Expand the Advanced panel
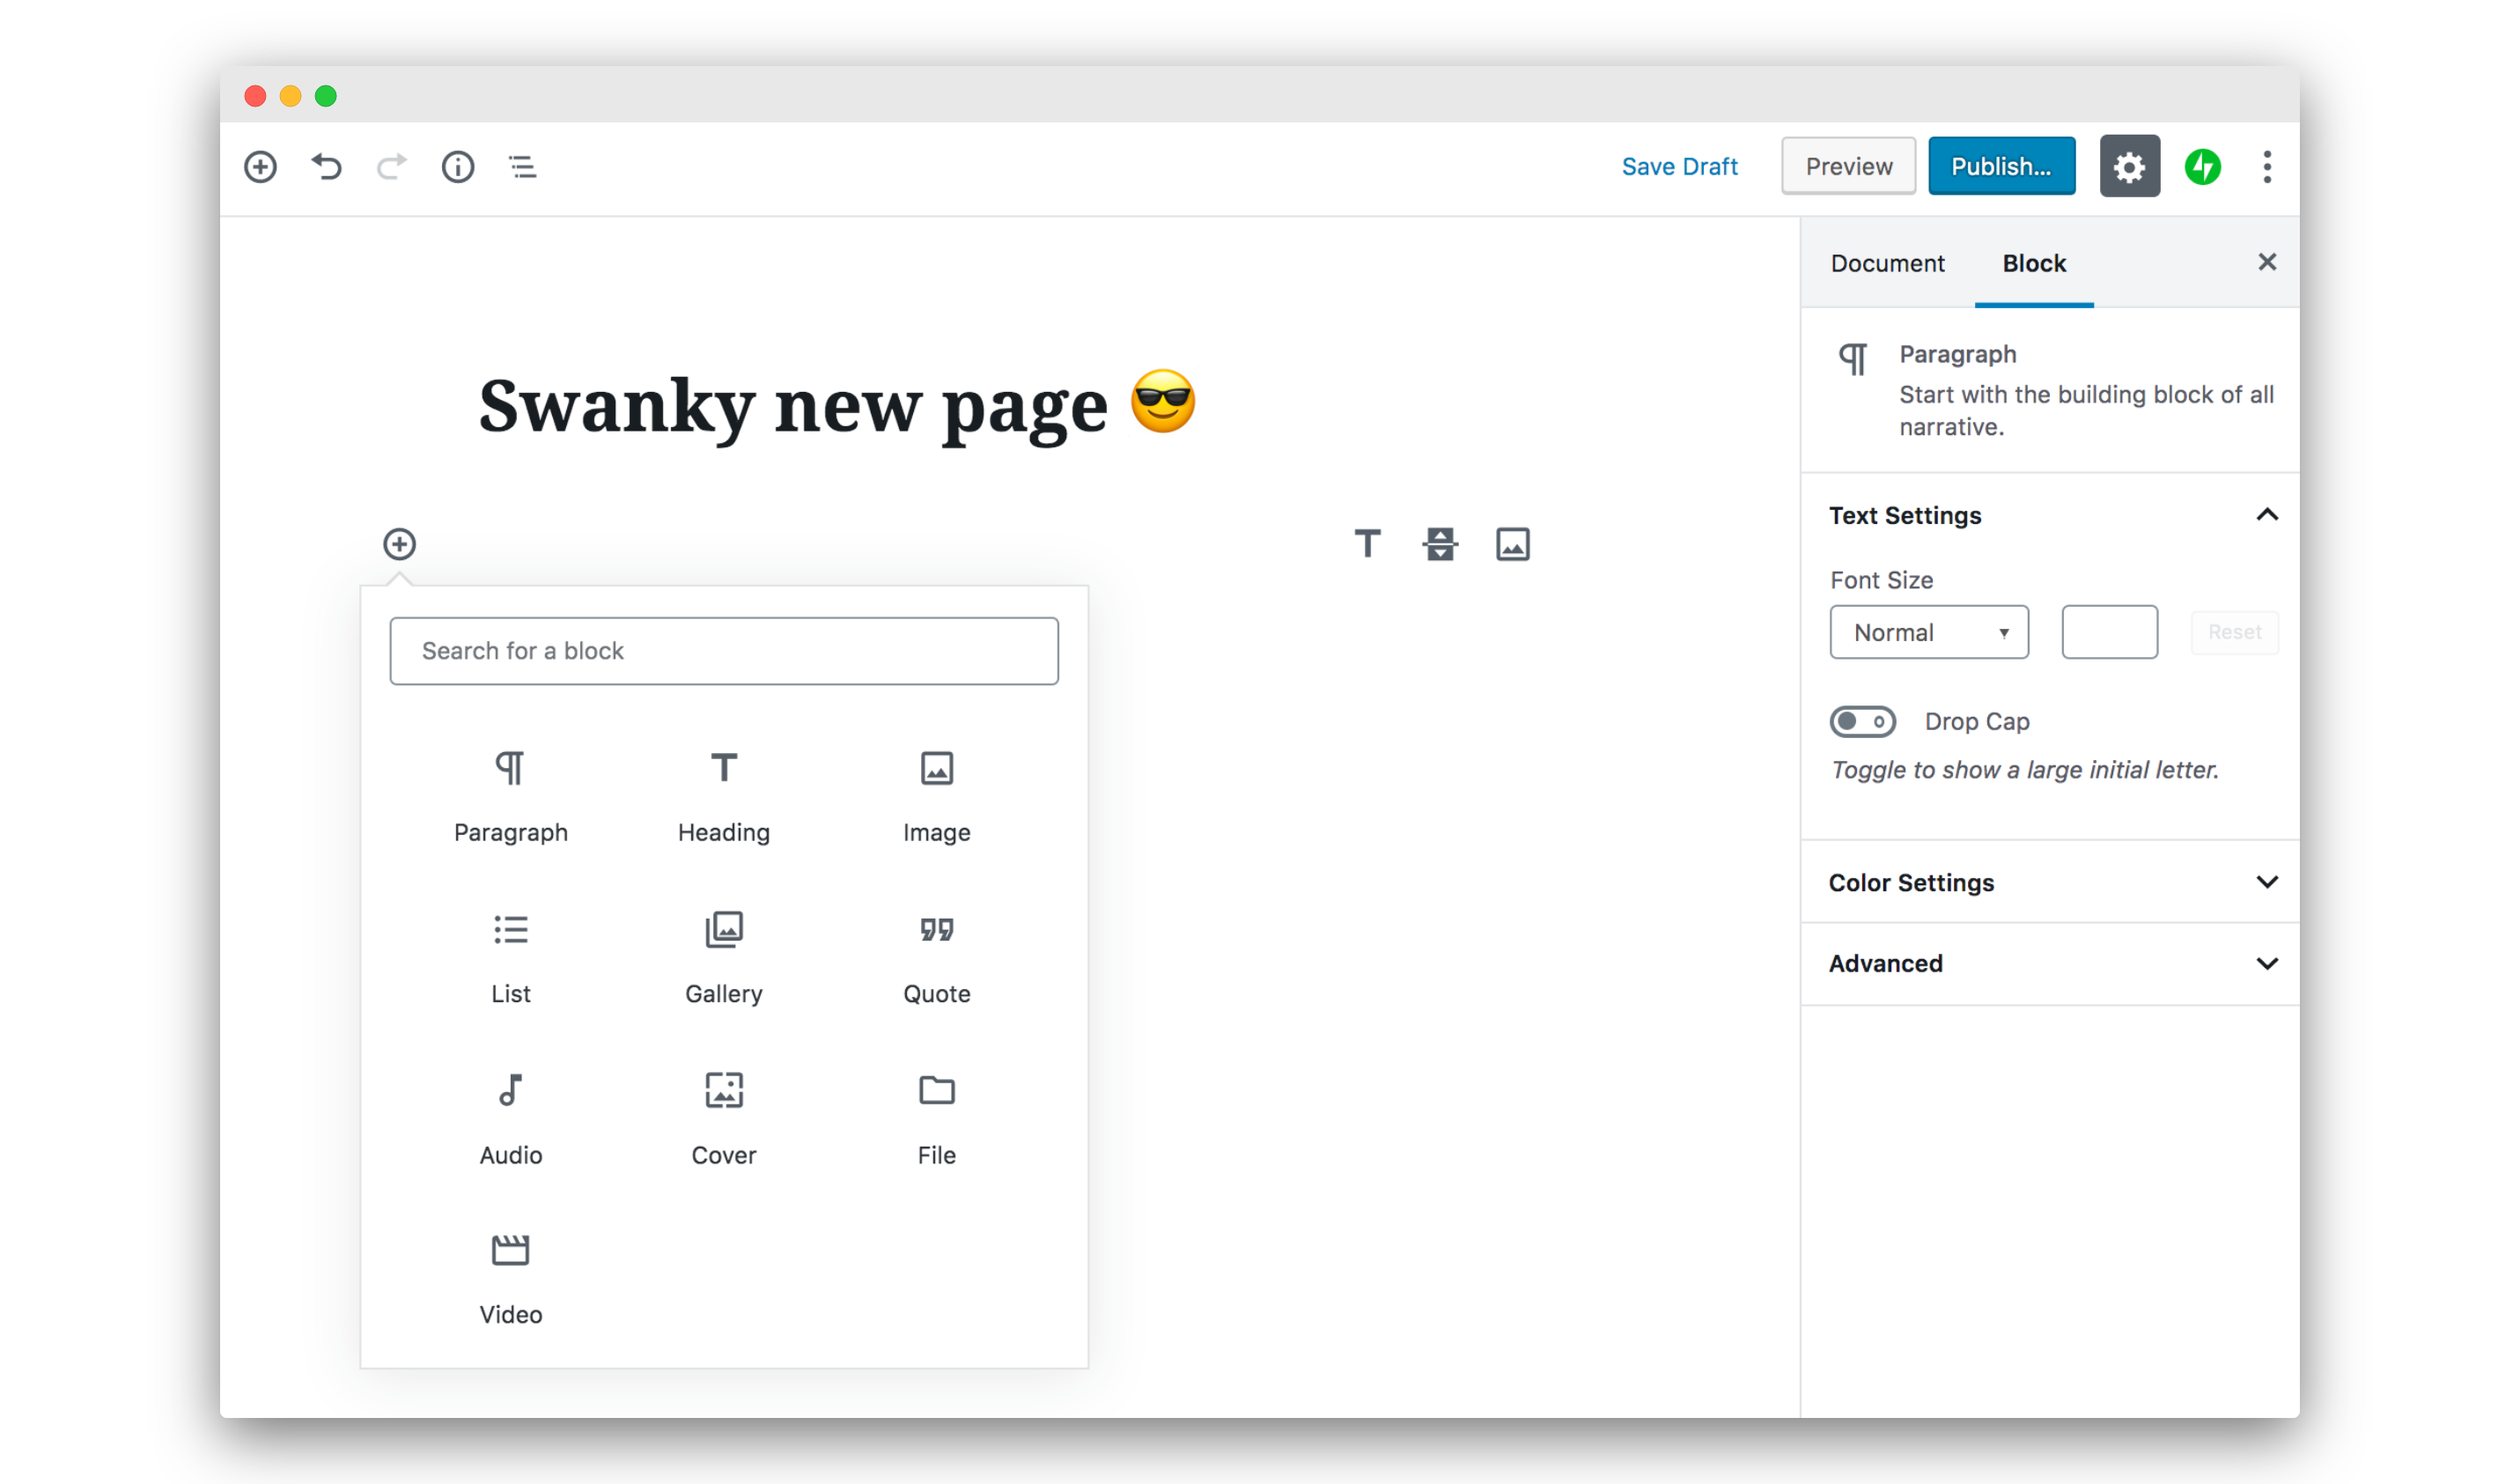Screen dimensions: 2520x1484 (x=2050, y=963)
